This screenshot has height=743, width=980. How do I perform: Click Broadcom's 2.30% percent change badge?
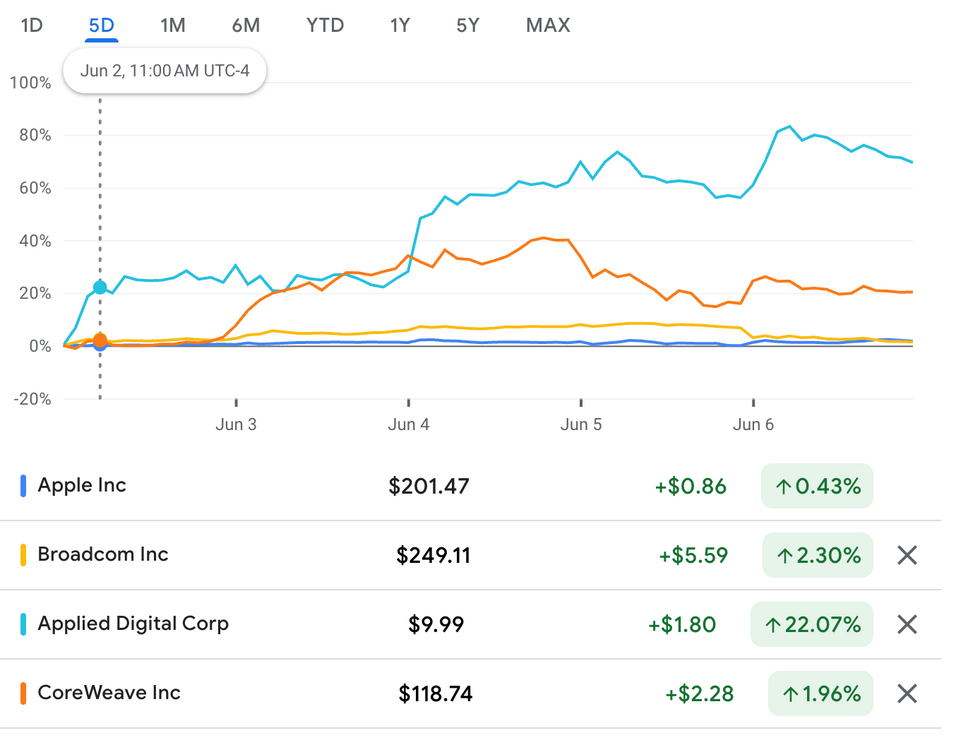[817, 555]
